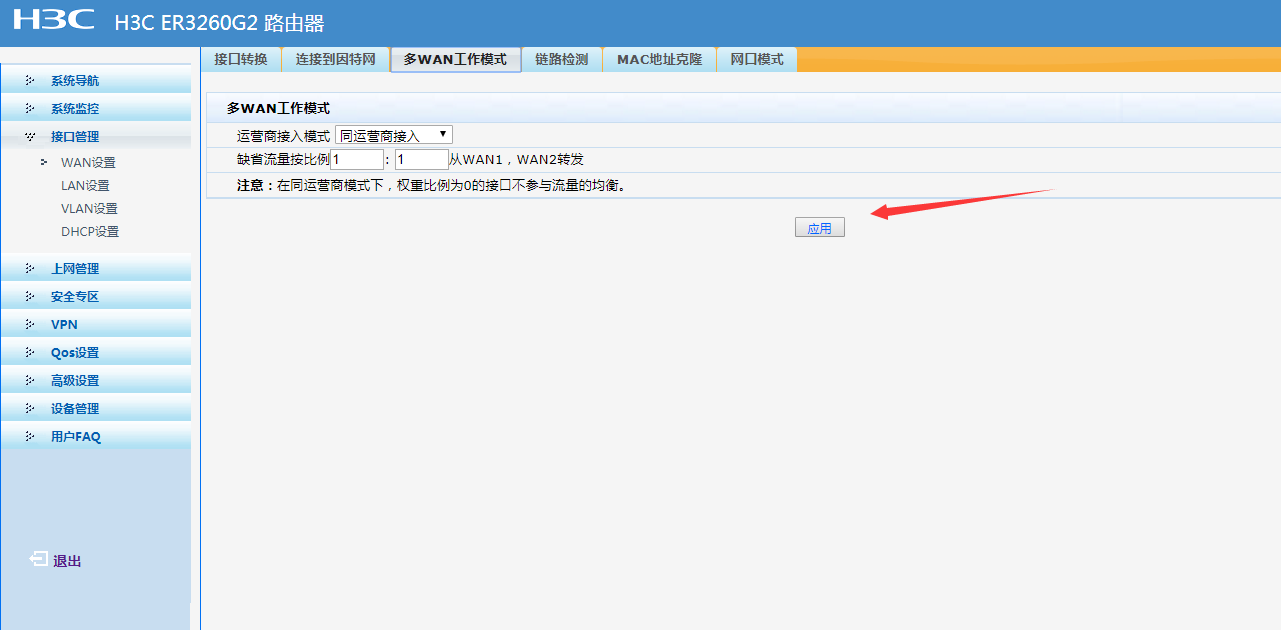
Task: Click the expand icon beside 用户FAQ
Action: [30, 437]
